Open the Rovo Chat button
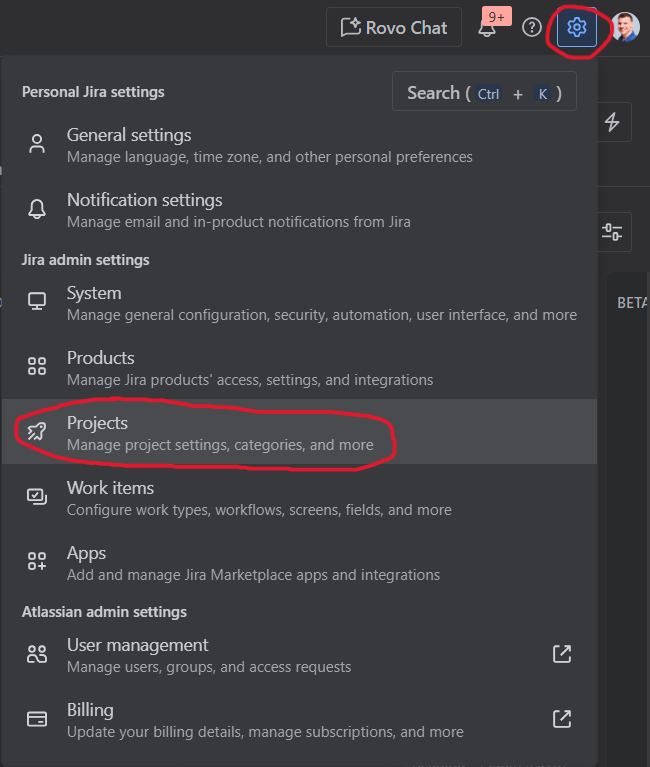 394,27
